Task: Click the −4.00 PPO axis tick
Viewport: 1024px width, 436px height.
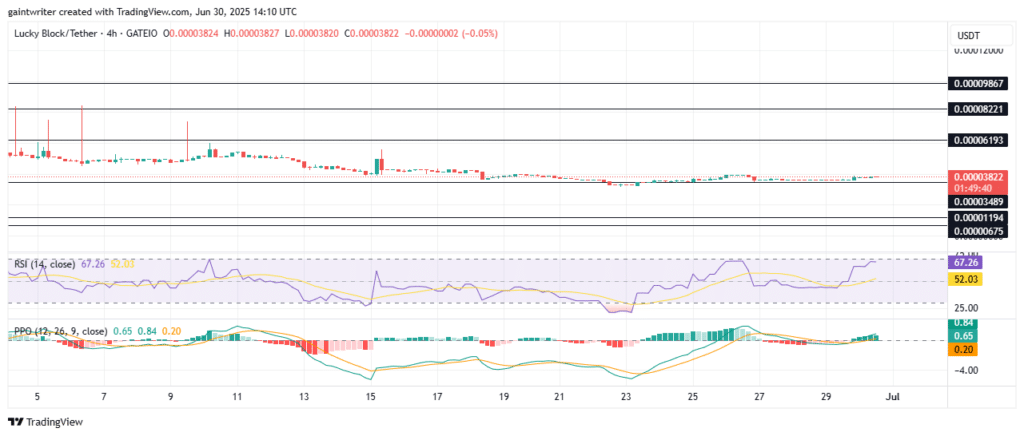Action: coord(966,370)
